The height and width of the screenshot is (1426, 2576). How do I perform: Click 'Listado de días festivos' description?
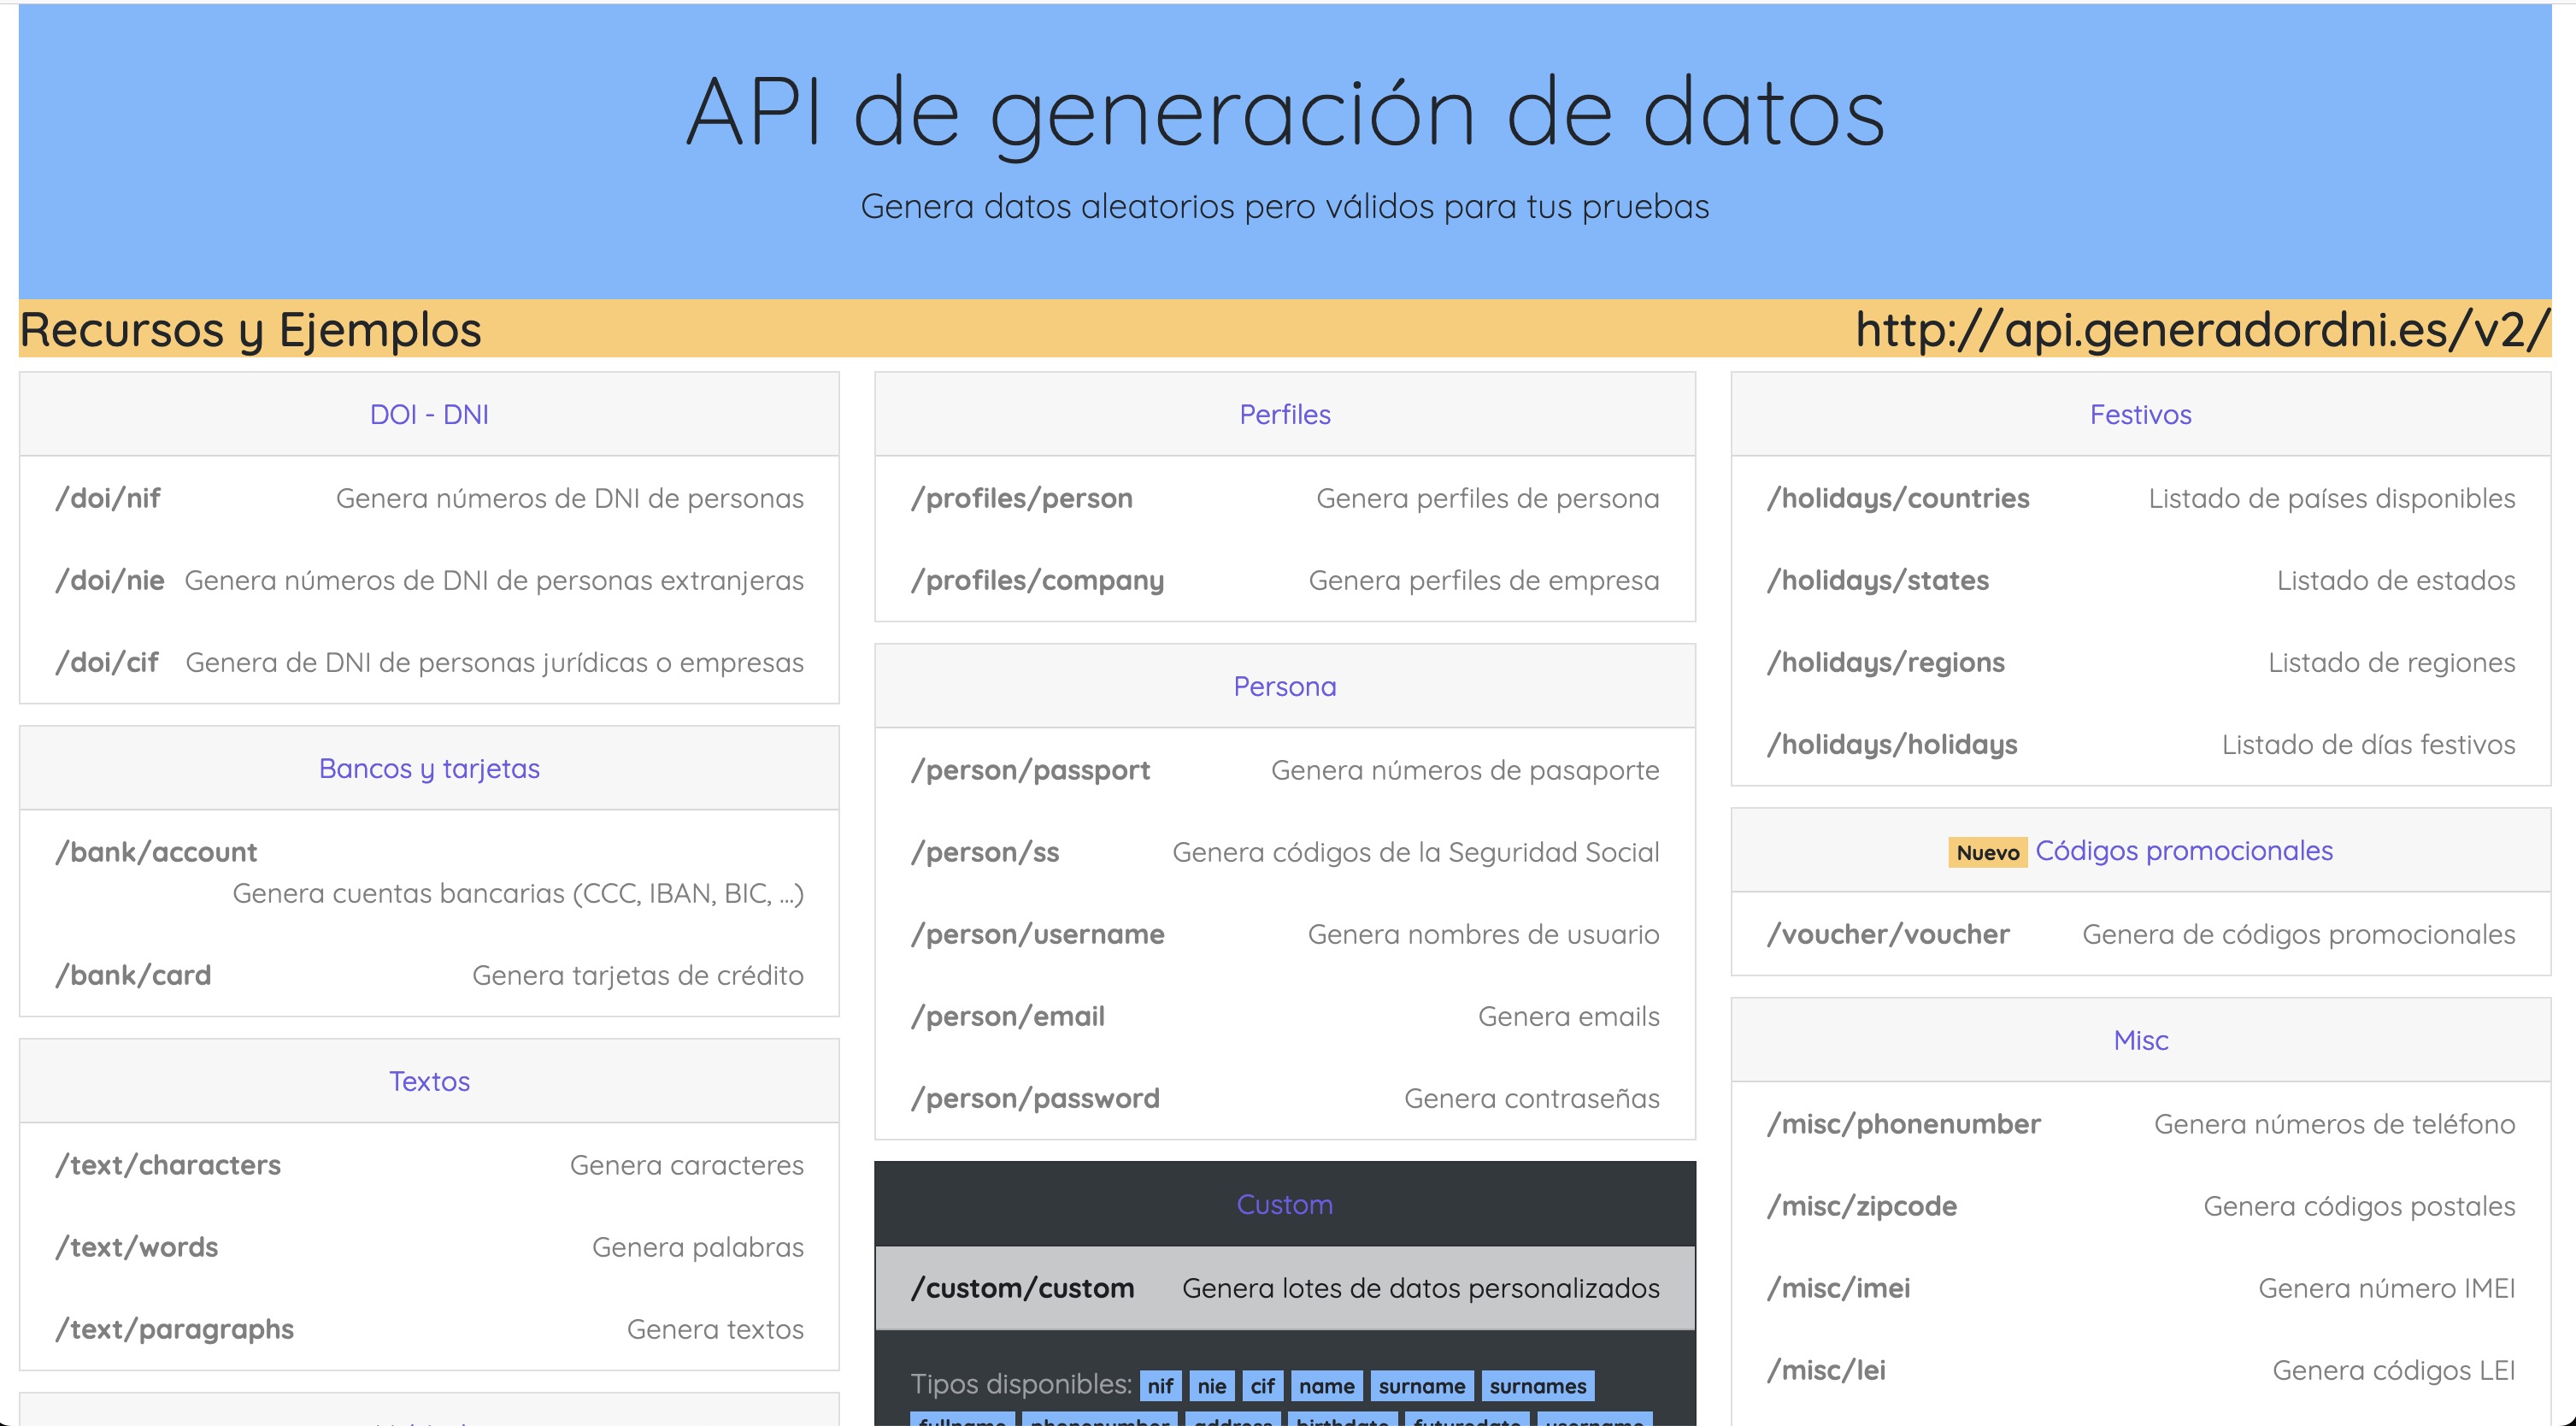pyautogui.click(x=2369, y=744)
